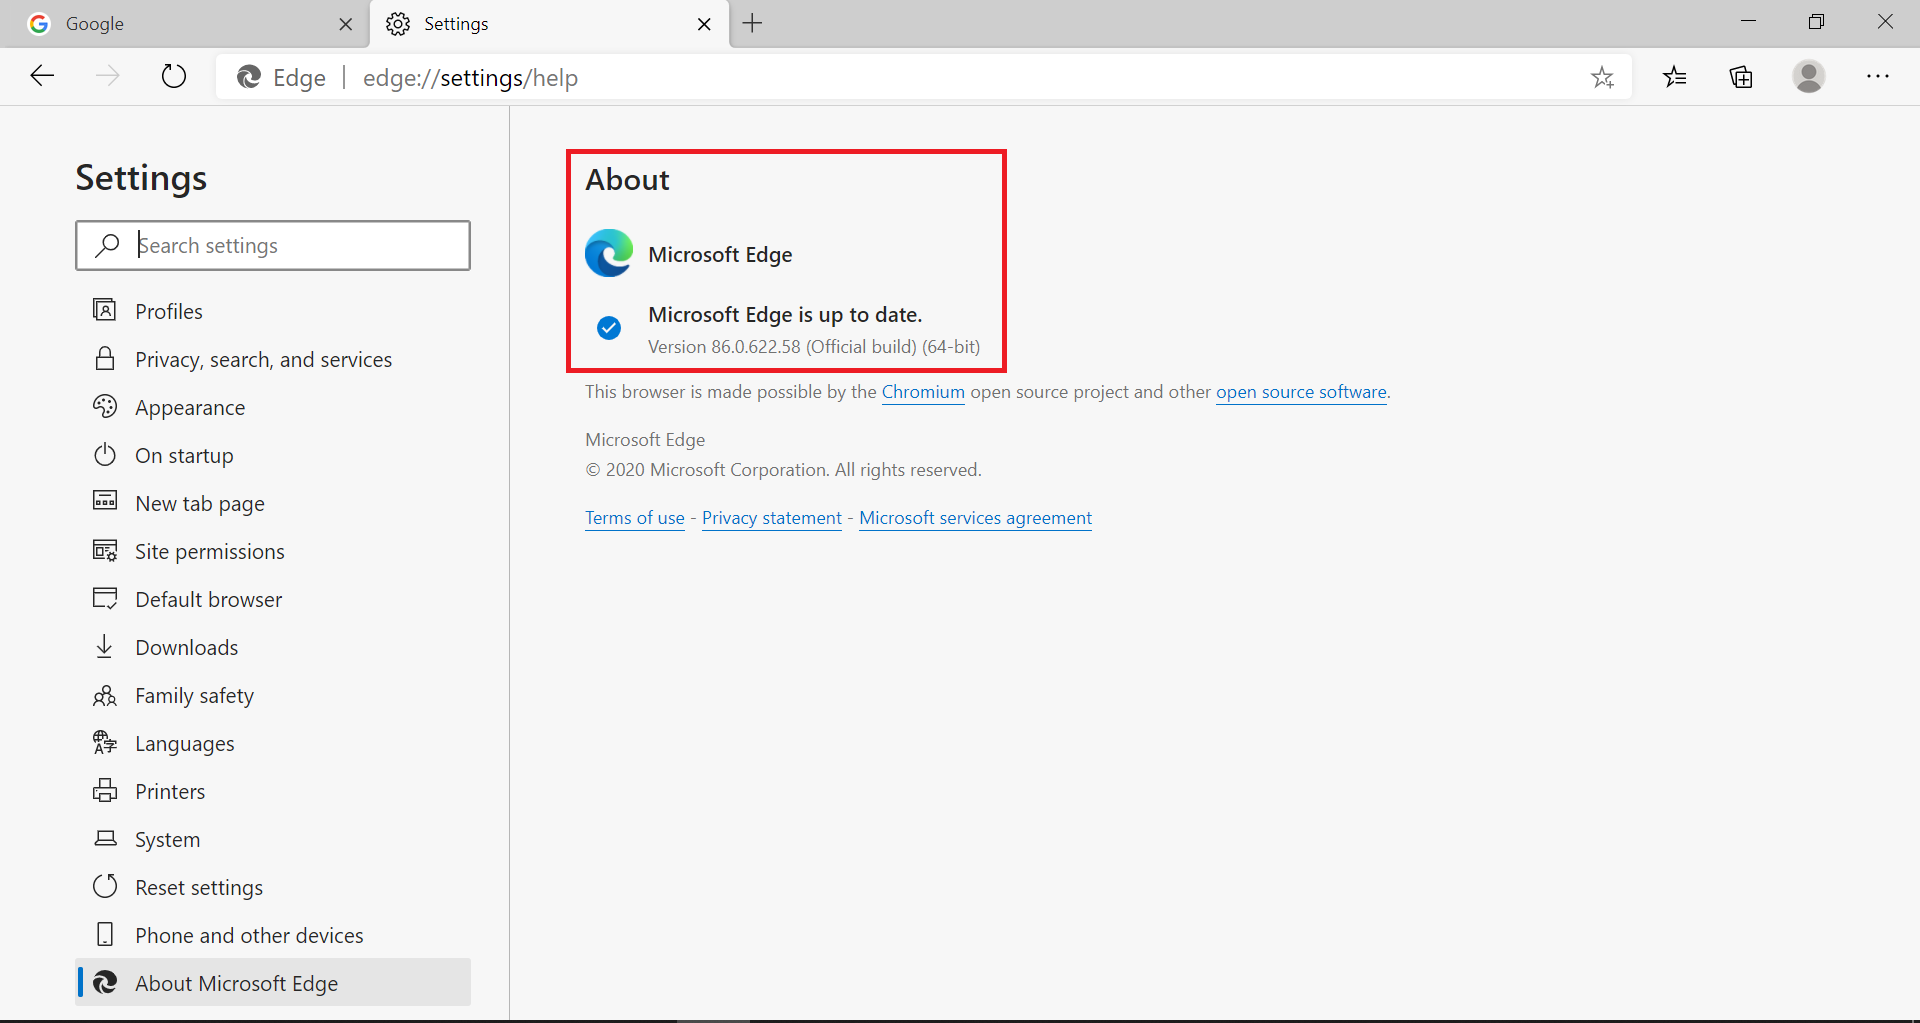
Task: Click the Languages icon
Action: [x=105, y=742]
